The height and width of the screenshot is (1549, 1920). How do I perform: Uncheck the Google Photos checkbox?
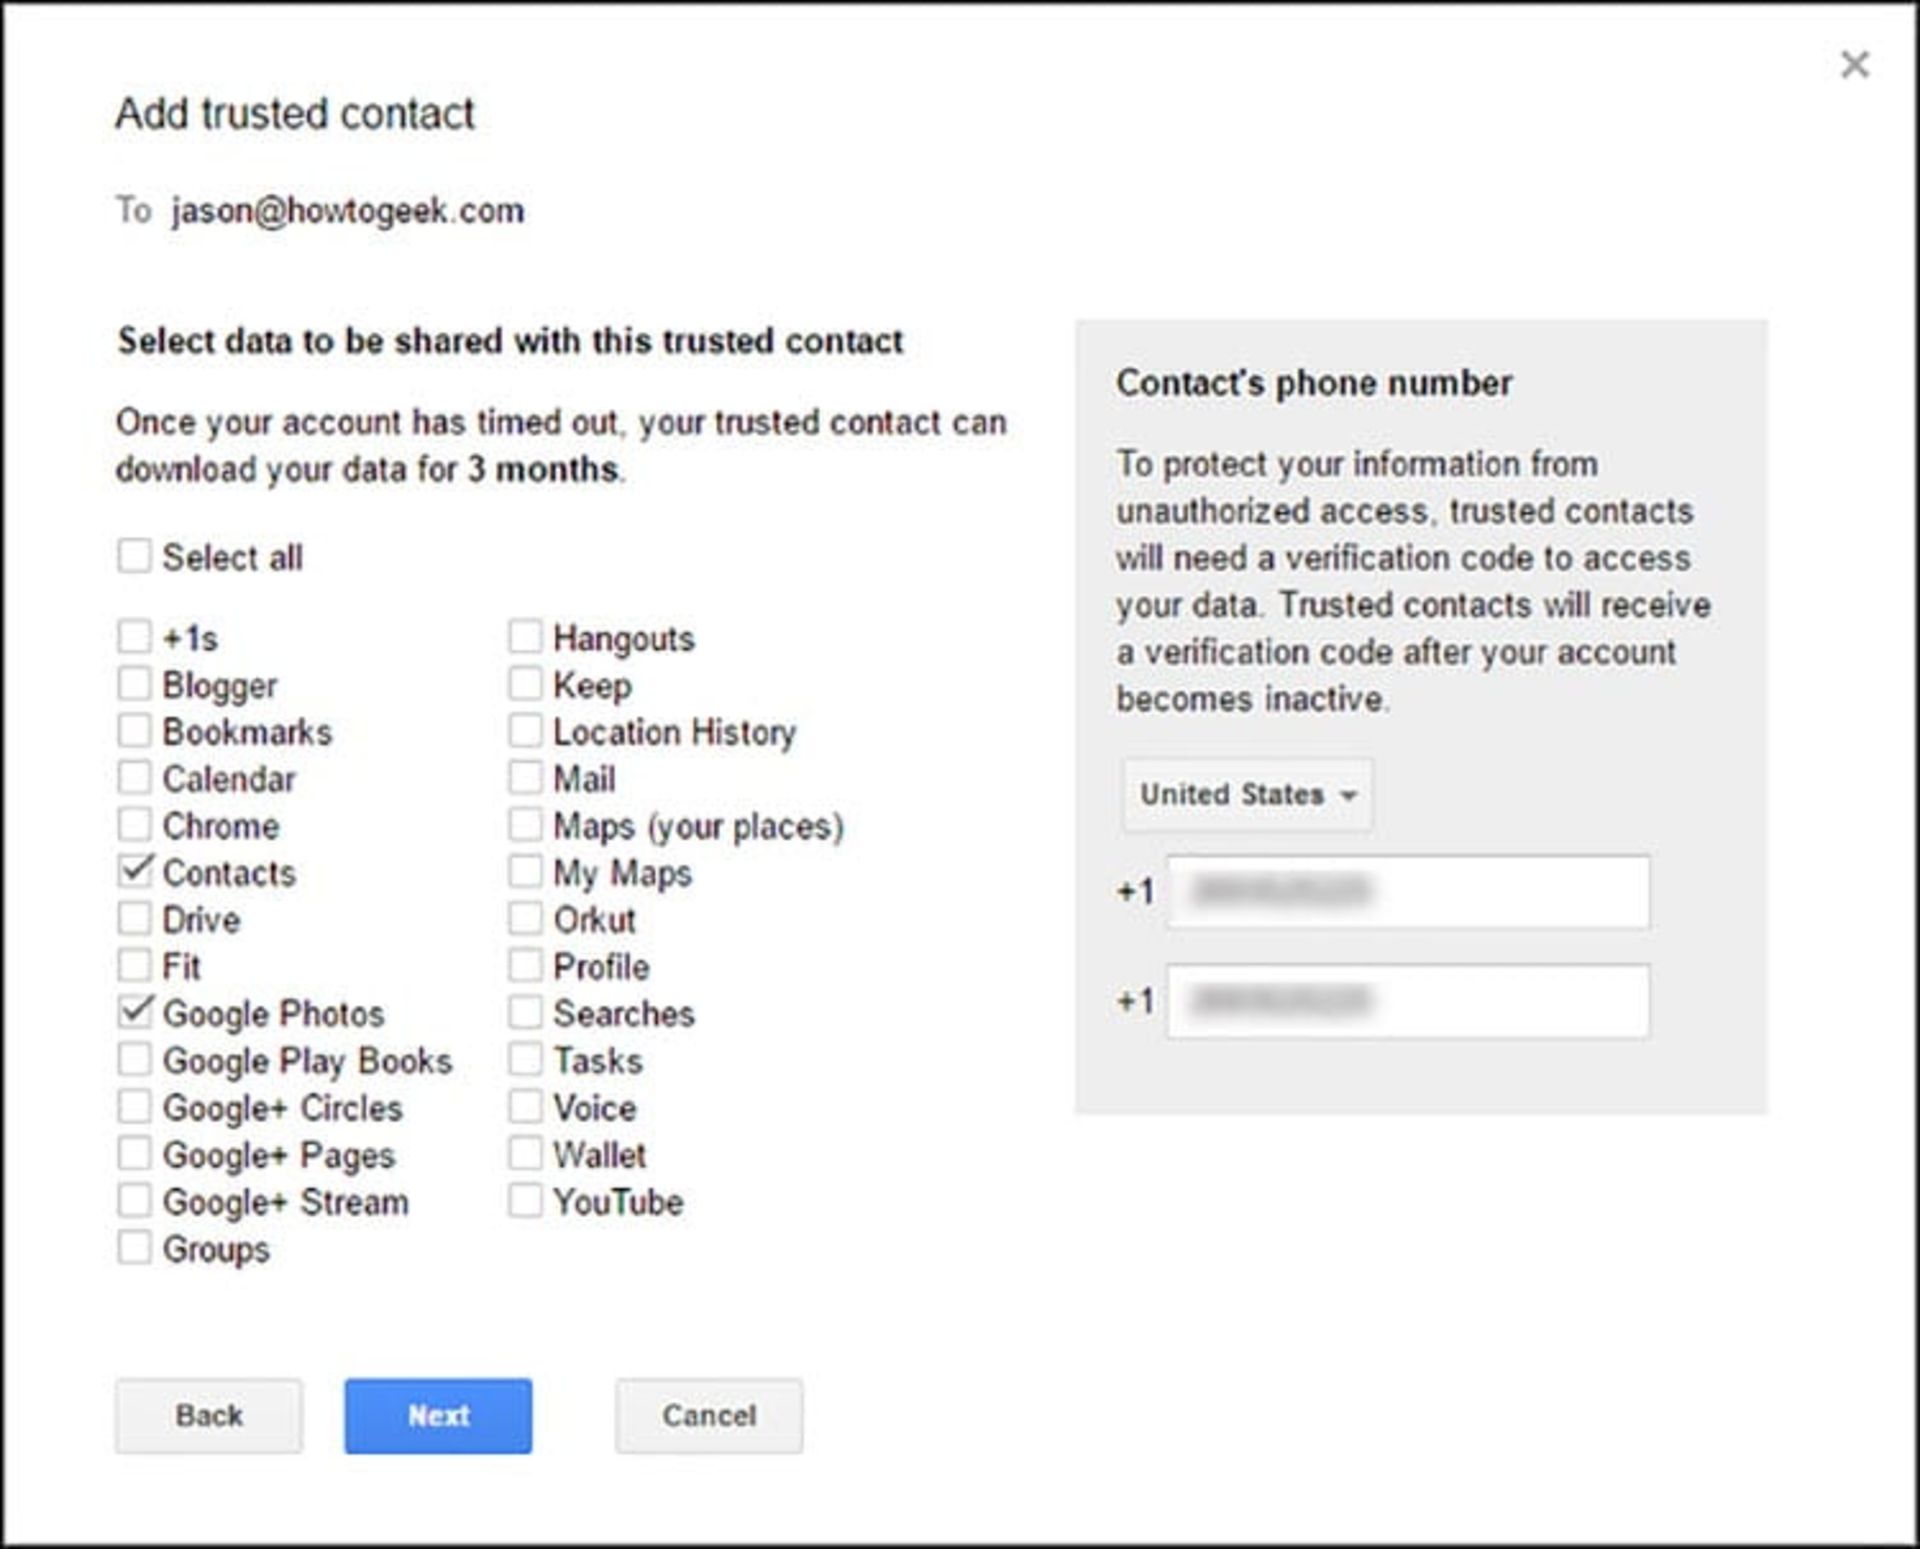(134, 1012)
